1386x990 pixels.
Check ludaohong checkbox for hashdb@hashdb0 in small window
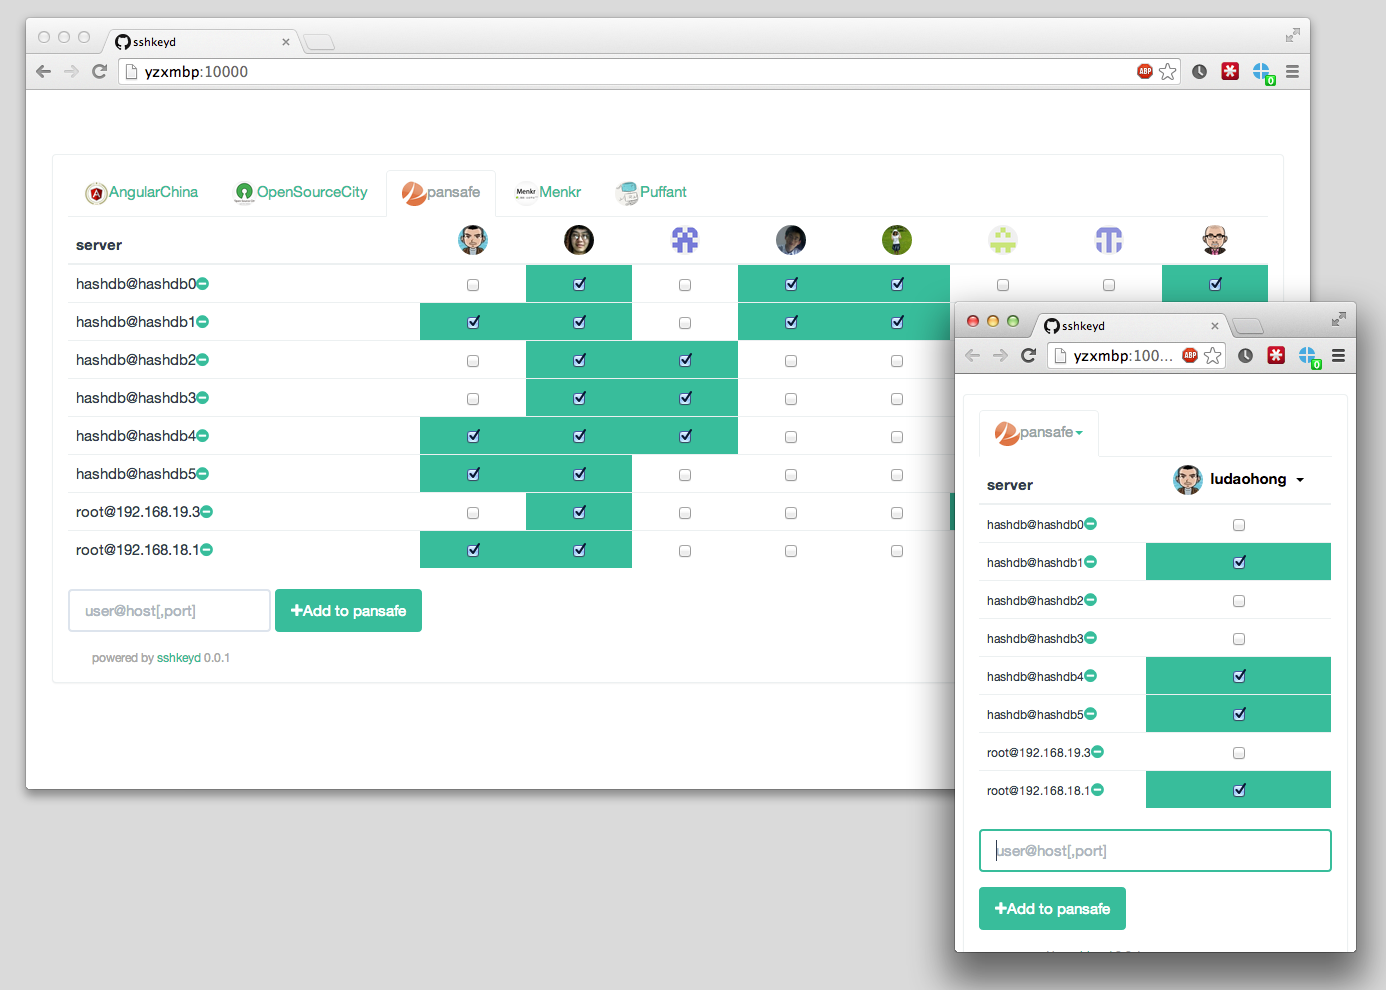(x=1239, y=525)
